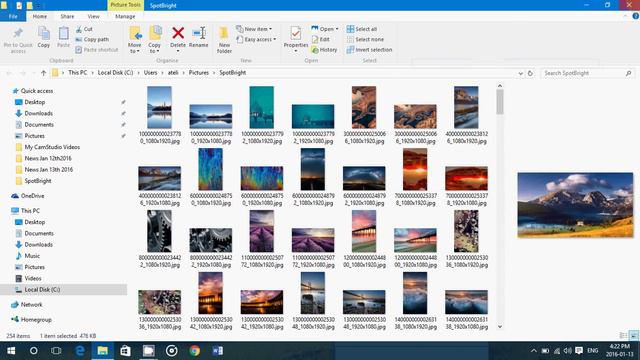Click inside the Search SpotBright field

tap(588, 73)
